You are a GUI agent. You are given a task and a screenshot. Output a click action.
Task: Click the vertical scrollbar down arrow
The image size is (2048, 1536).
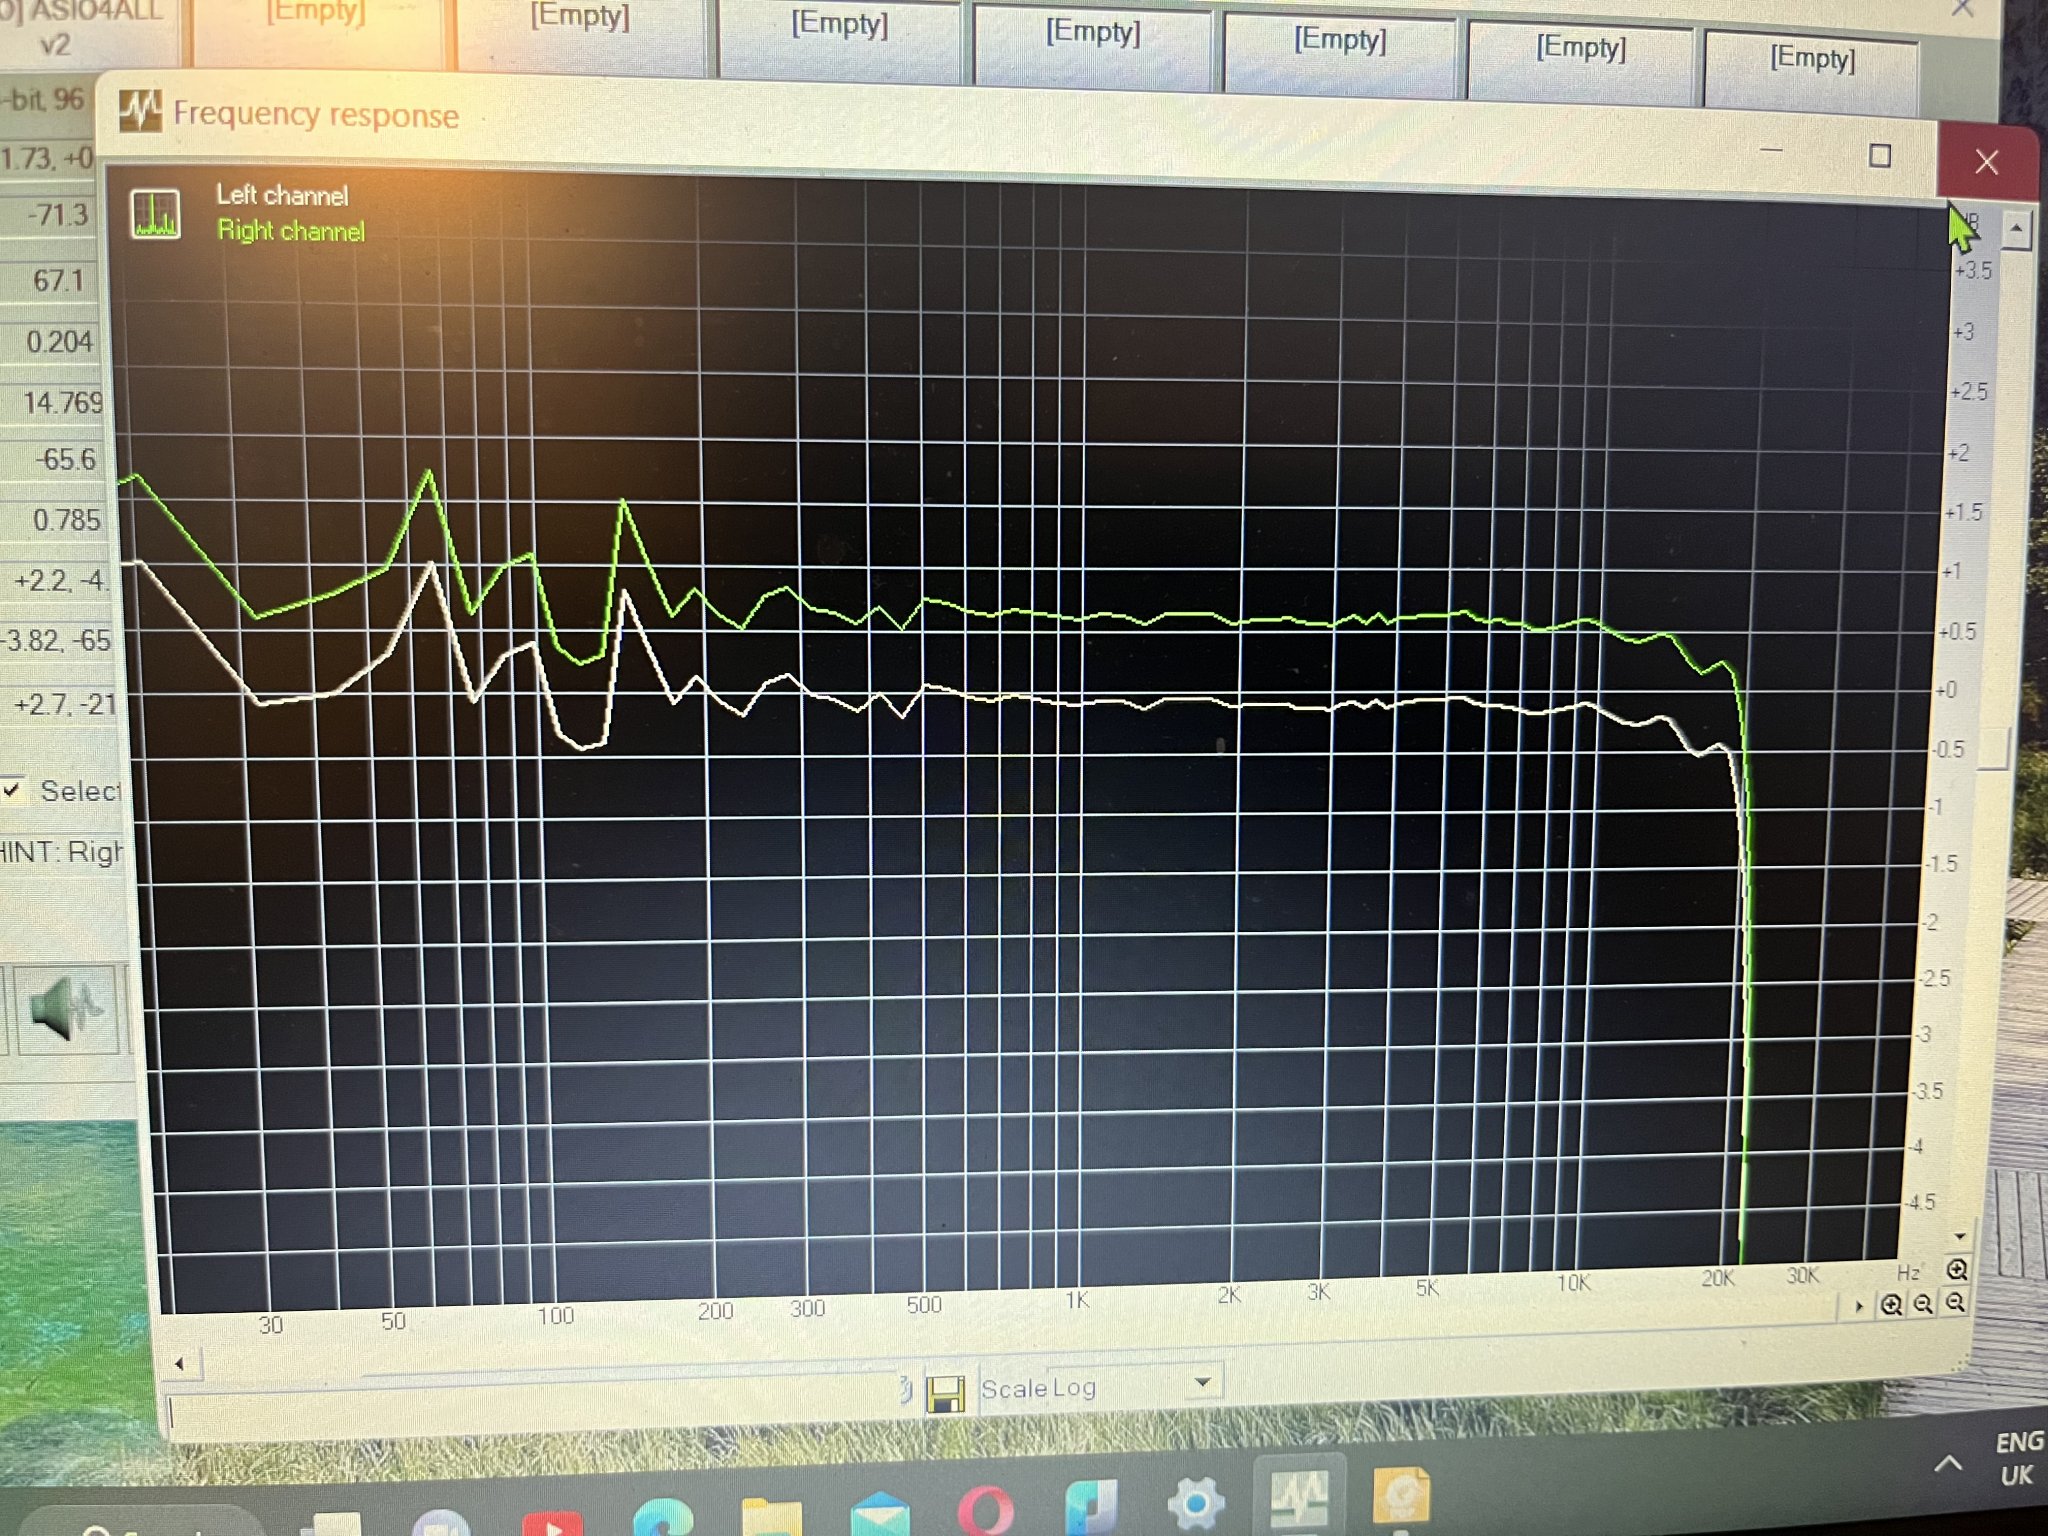(1960, 1236)
